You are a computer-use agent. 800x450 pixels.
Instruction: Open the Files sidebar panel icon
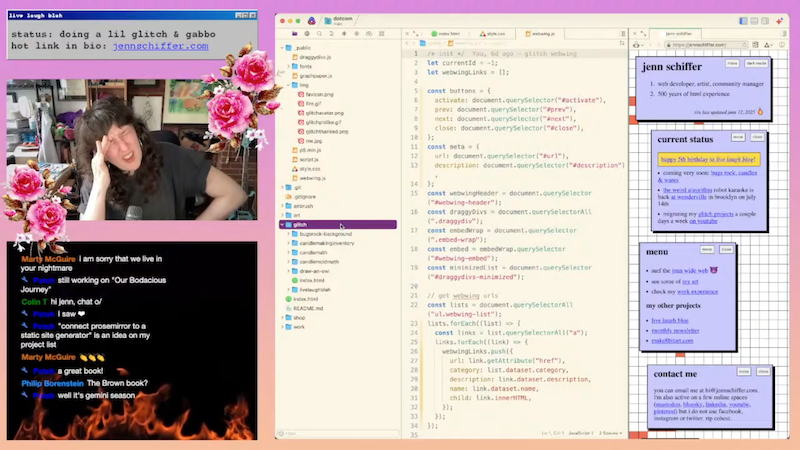coord(294,34)
